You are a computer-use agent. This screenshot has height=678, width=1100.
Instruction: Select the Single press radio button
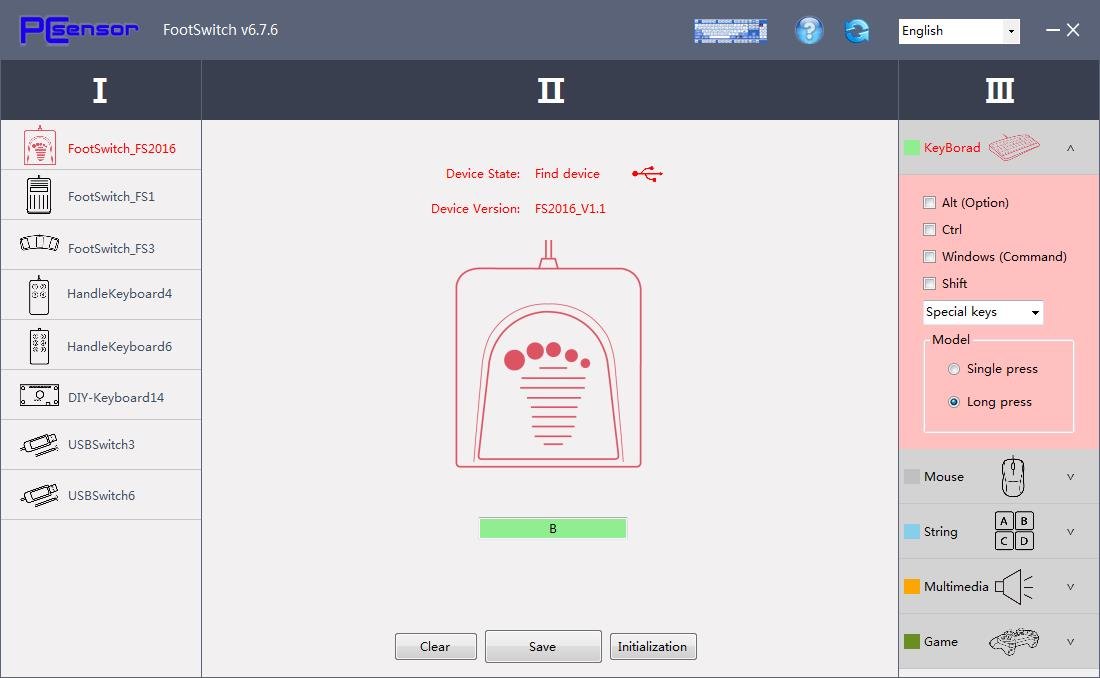(954, 369)
